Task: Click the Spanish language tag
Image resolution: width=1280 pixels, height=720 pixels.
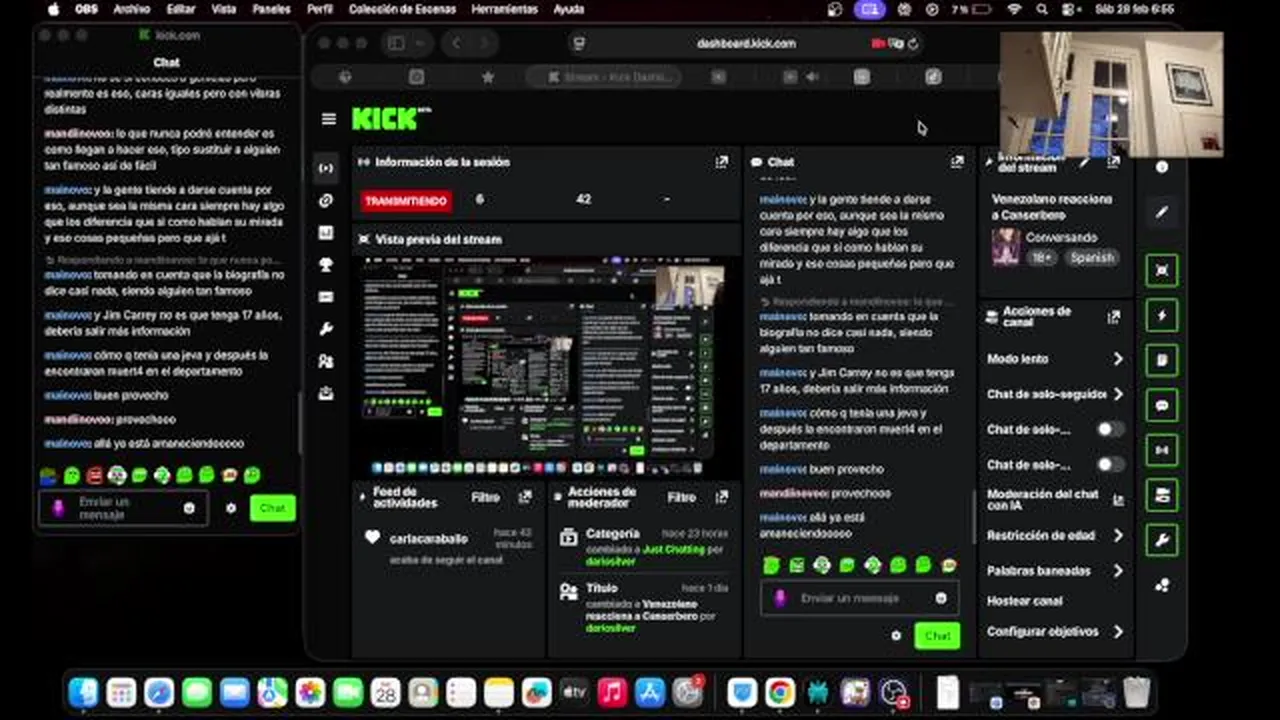Action: 1092,257
